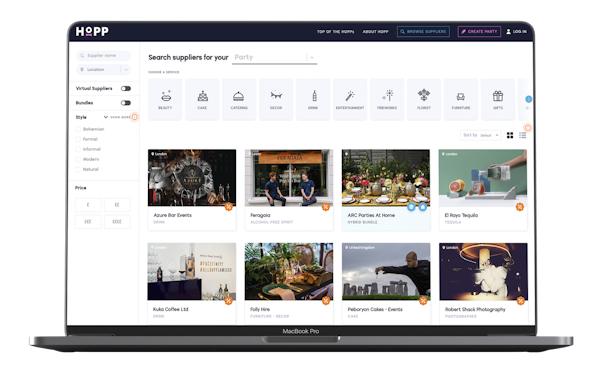Toggle the Virtual Suppliers switch
Screen dimensions: 600x371
pyautogui.click(x=126, y=88)
